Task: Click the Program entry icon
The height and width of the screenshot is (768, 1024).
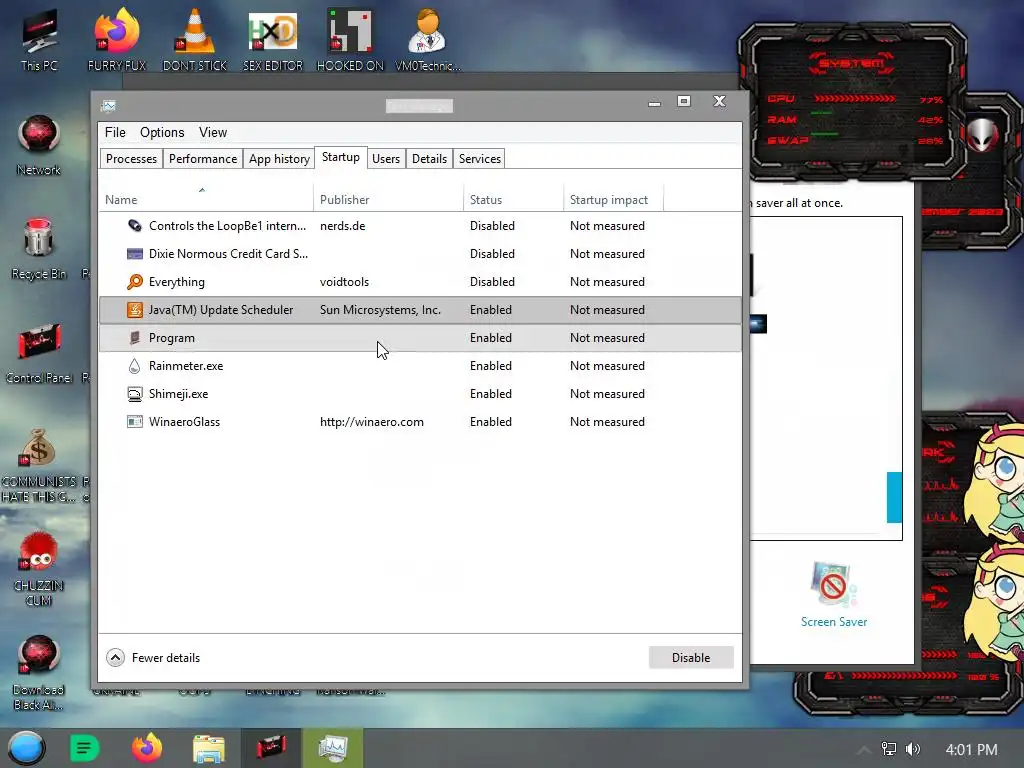Action: point(135,338)
